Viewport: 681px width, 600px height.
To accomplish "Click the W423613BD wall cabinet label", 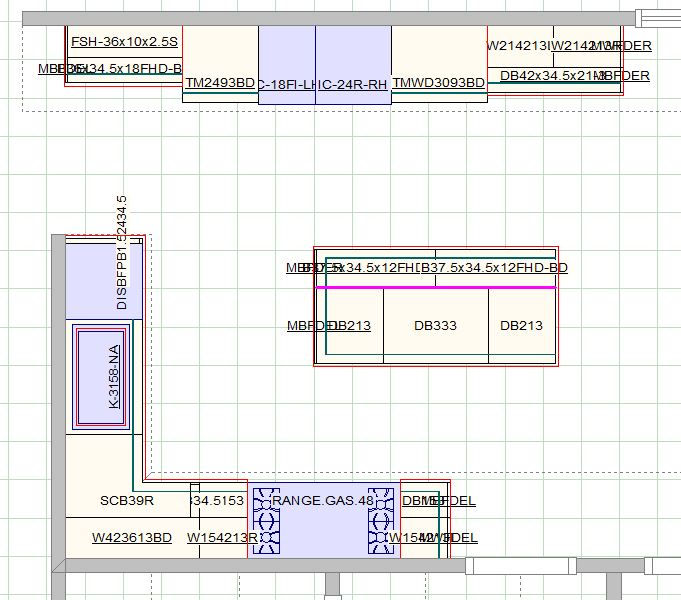I will tap(132, 538).
